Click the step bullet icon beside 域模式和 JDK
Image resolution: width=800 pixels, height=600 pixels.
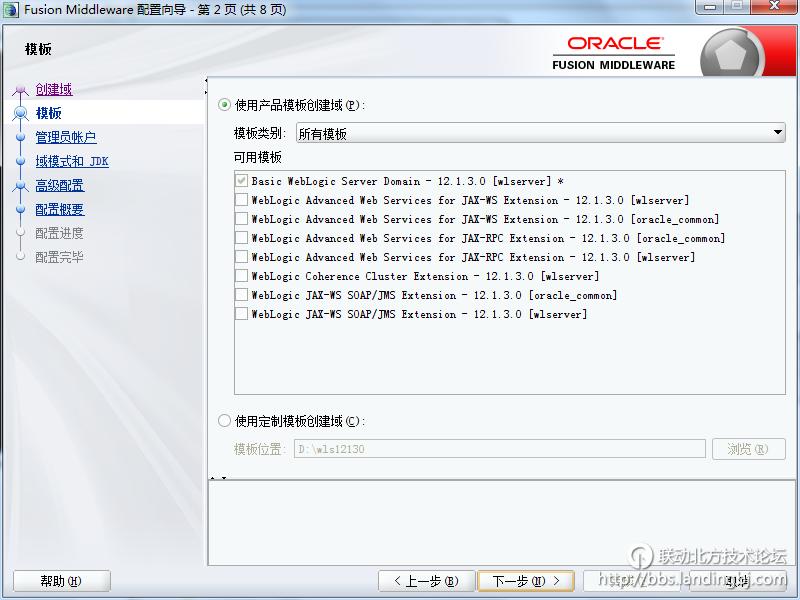coord(20,161)
